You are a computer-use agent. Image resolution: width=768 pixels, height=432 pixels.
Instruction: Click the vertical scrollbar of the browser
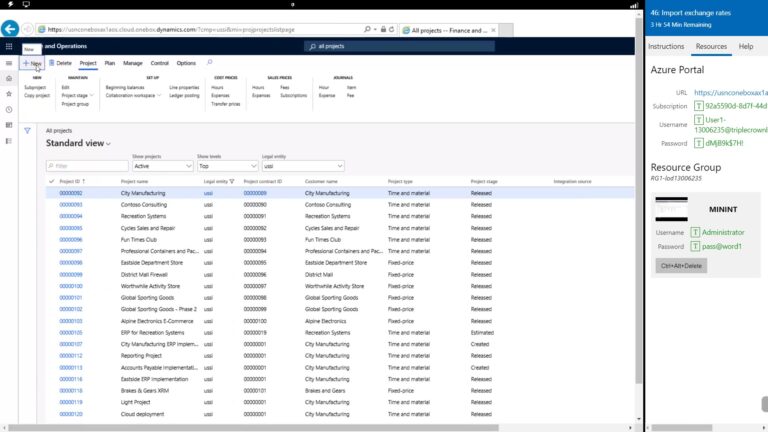pyautogui.click(x=639, y=201)
